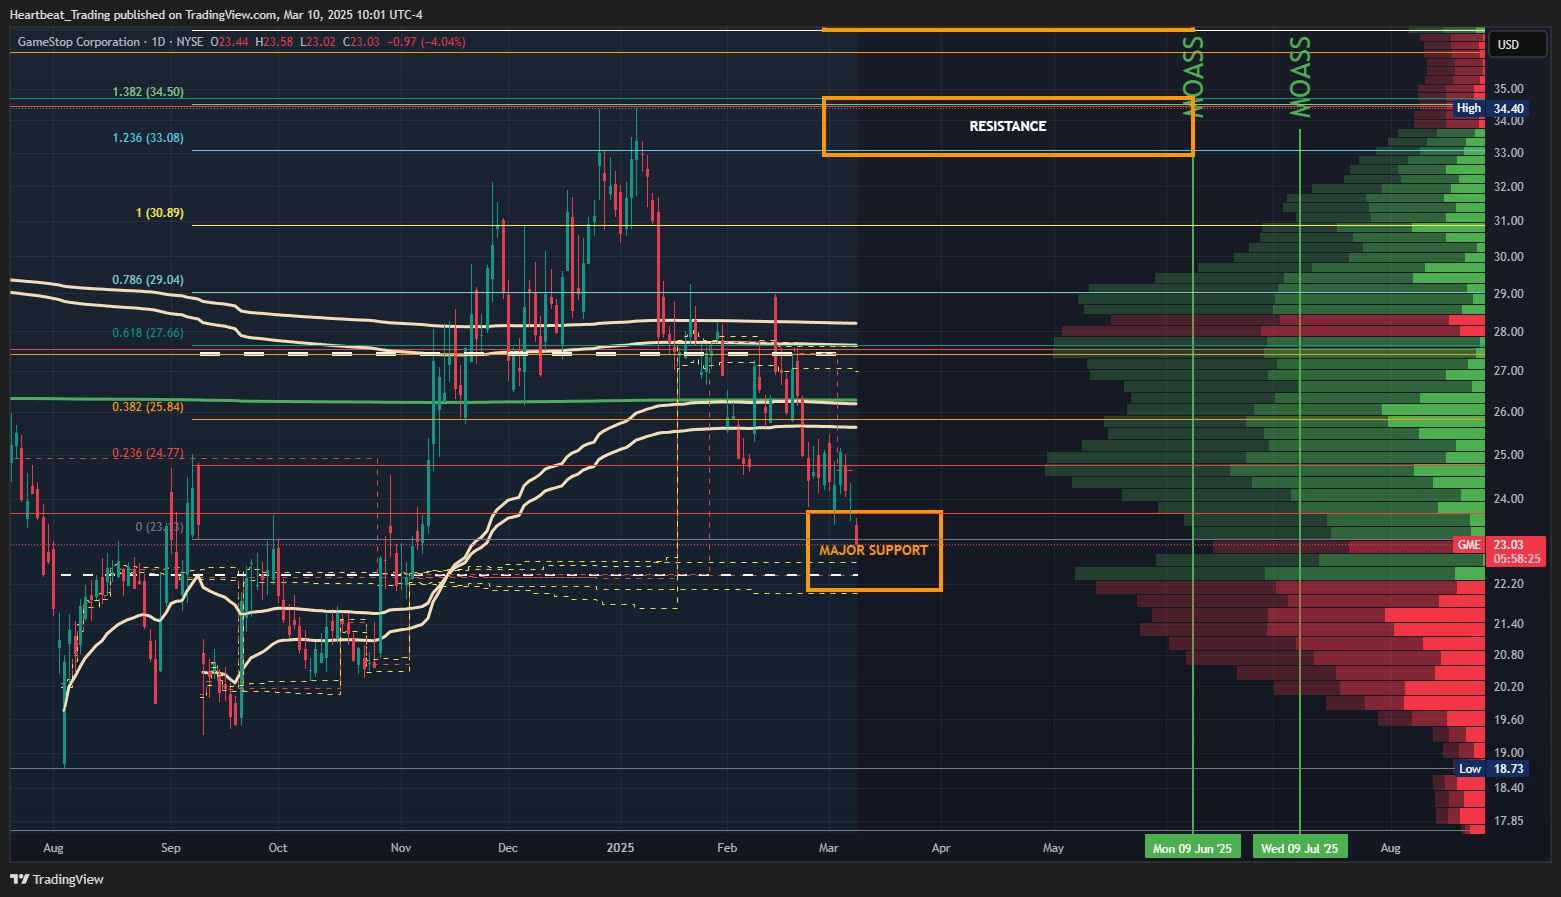Click the 0.382 (25.84) Fibonacci label

point(148,407)
